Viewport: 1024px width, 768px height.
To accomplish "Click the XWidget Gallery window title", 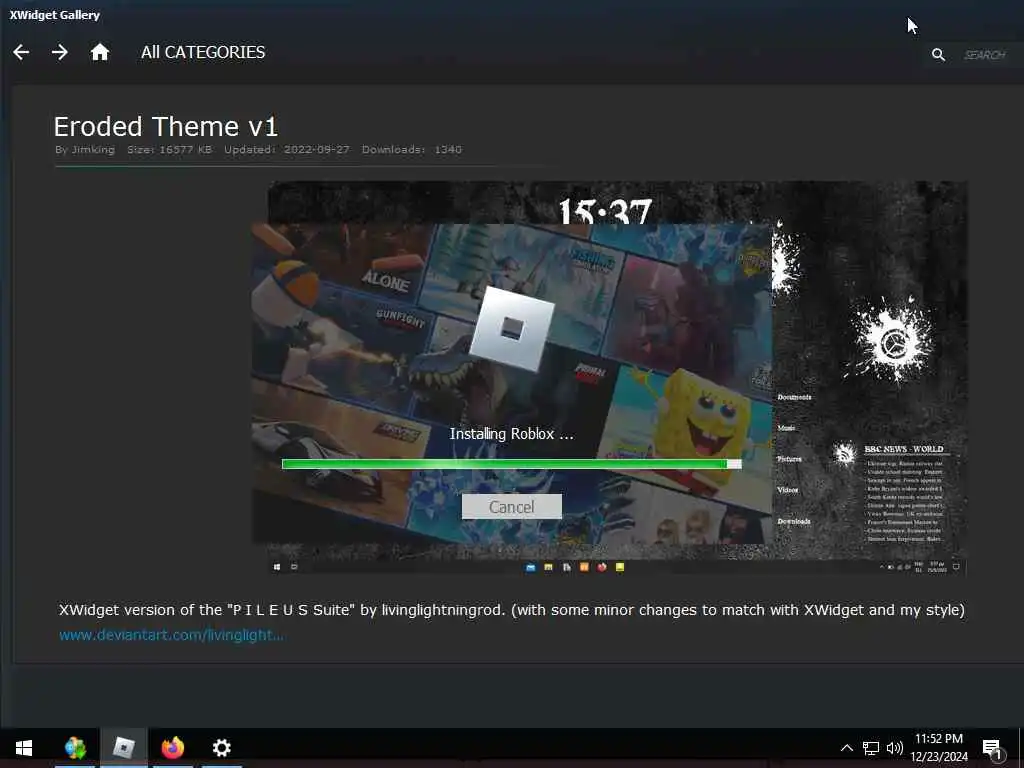I will tap(54, 15).
